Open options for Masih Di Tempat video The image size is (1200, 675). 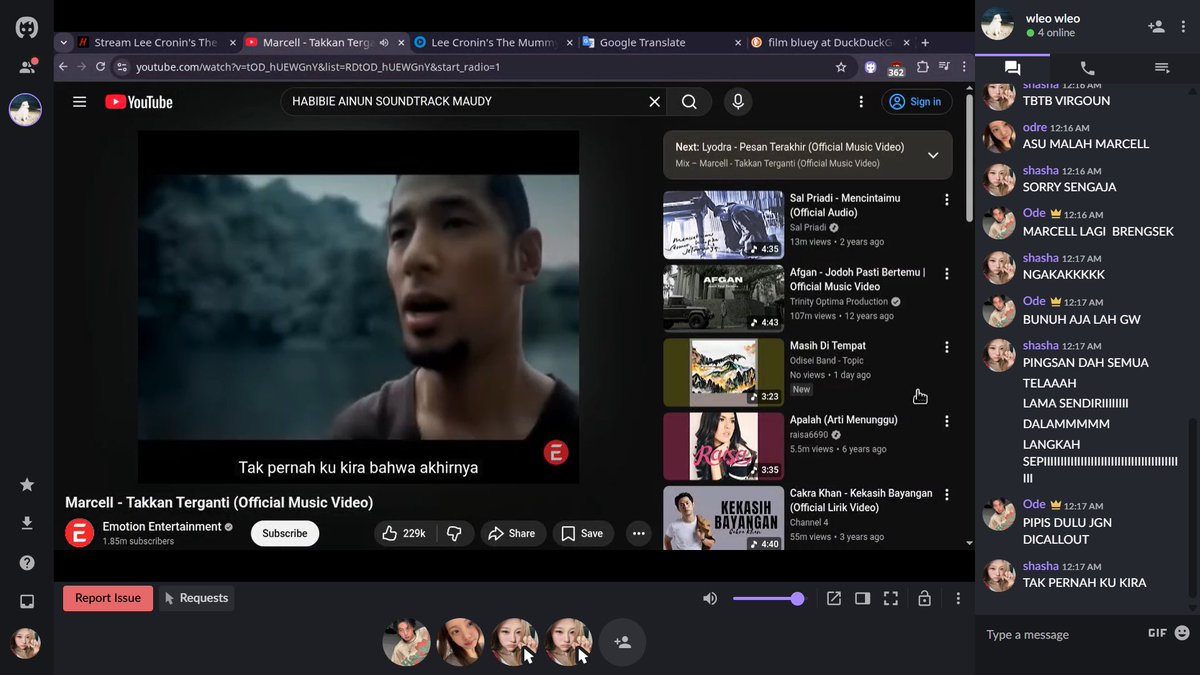point(946,347)
